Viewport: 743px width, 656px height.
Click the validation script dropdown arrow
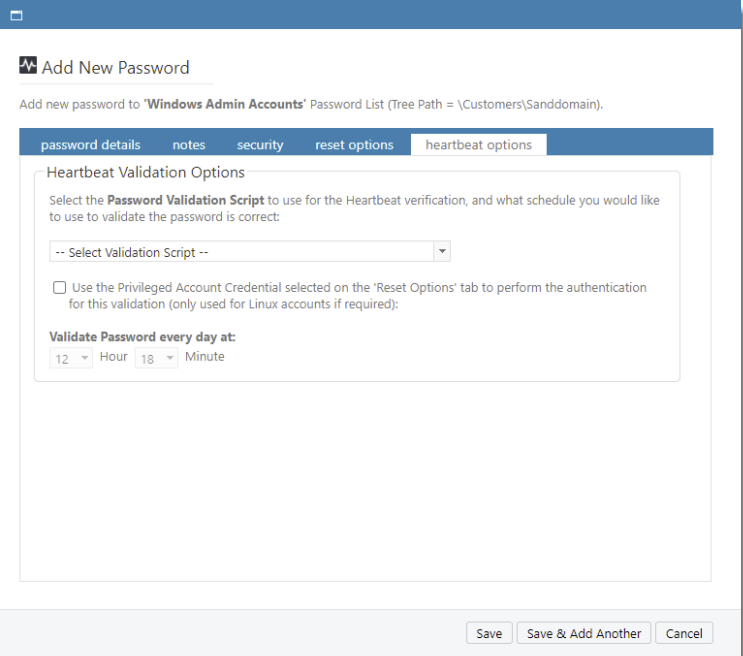[441, 252]
